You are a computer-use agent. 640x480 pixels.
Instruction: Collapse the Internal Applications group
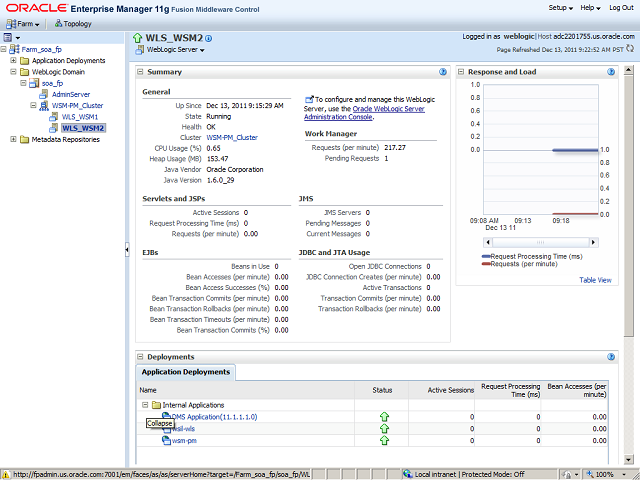[146, 404]
